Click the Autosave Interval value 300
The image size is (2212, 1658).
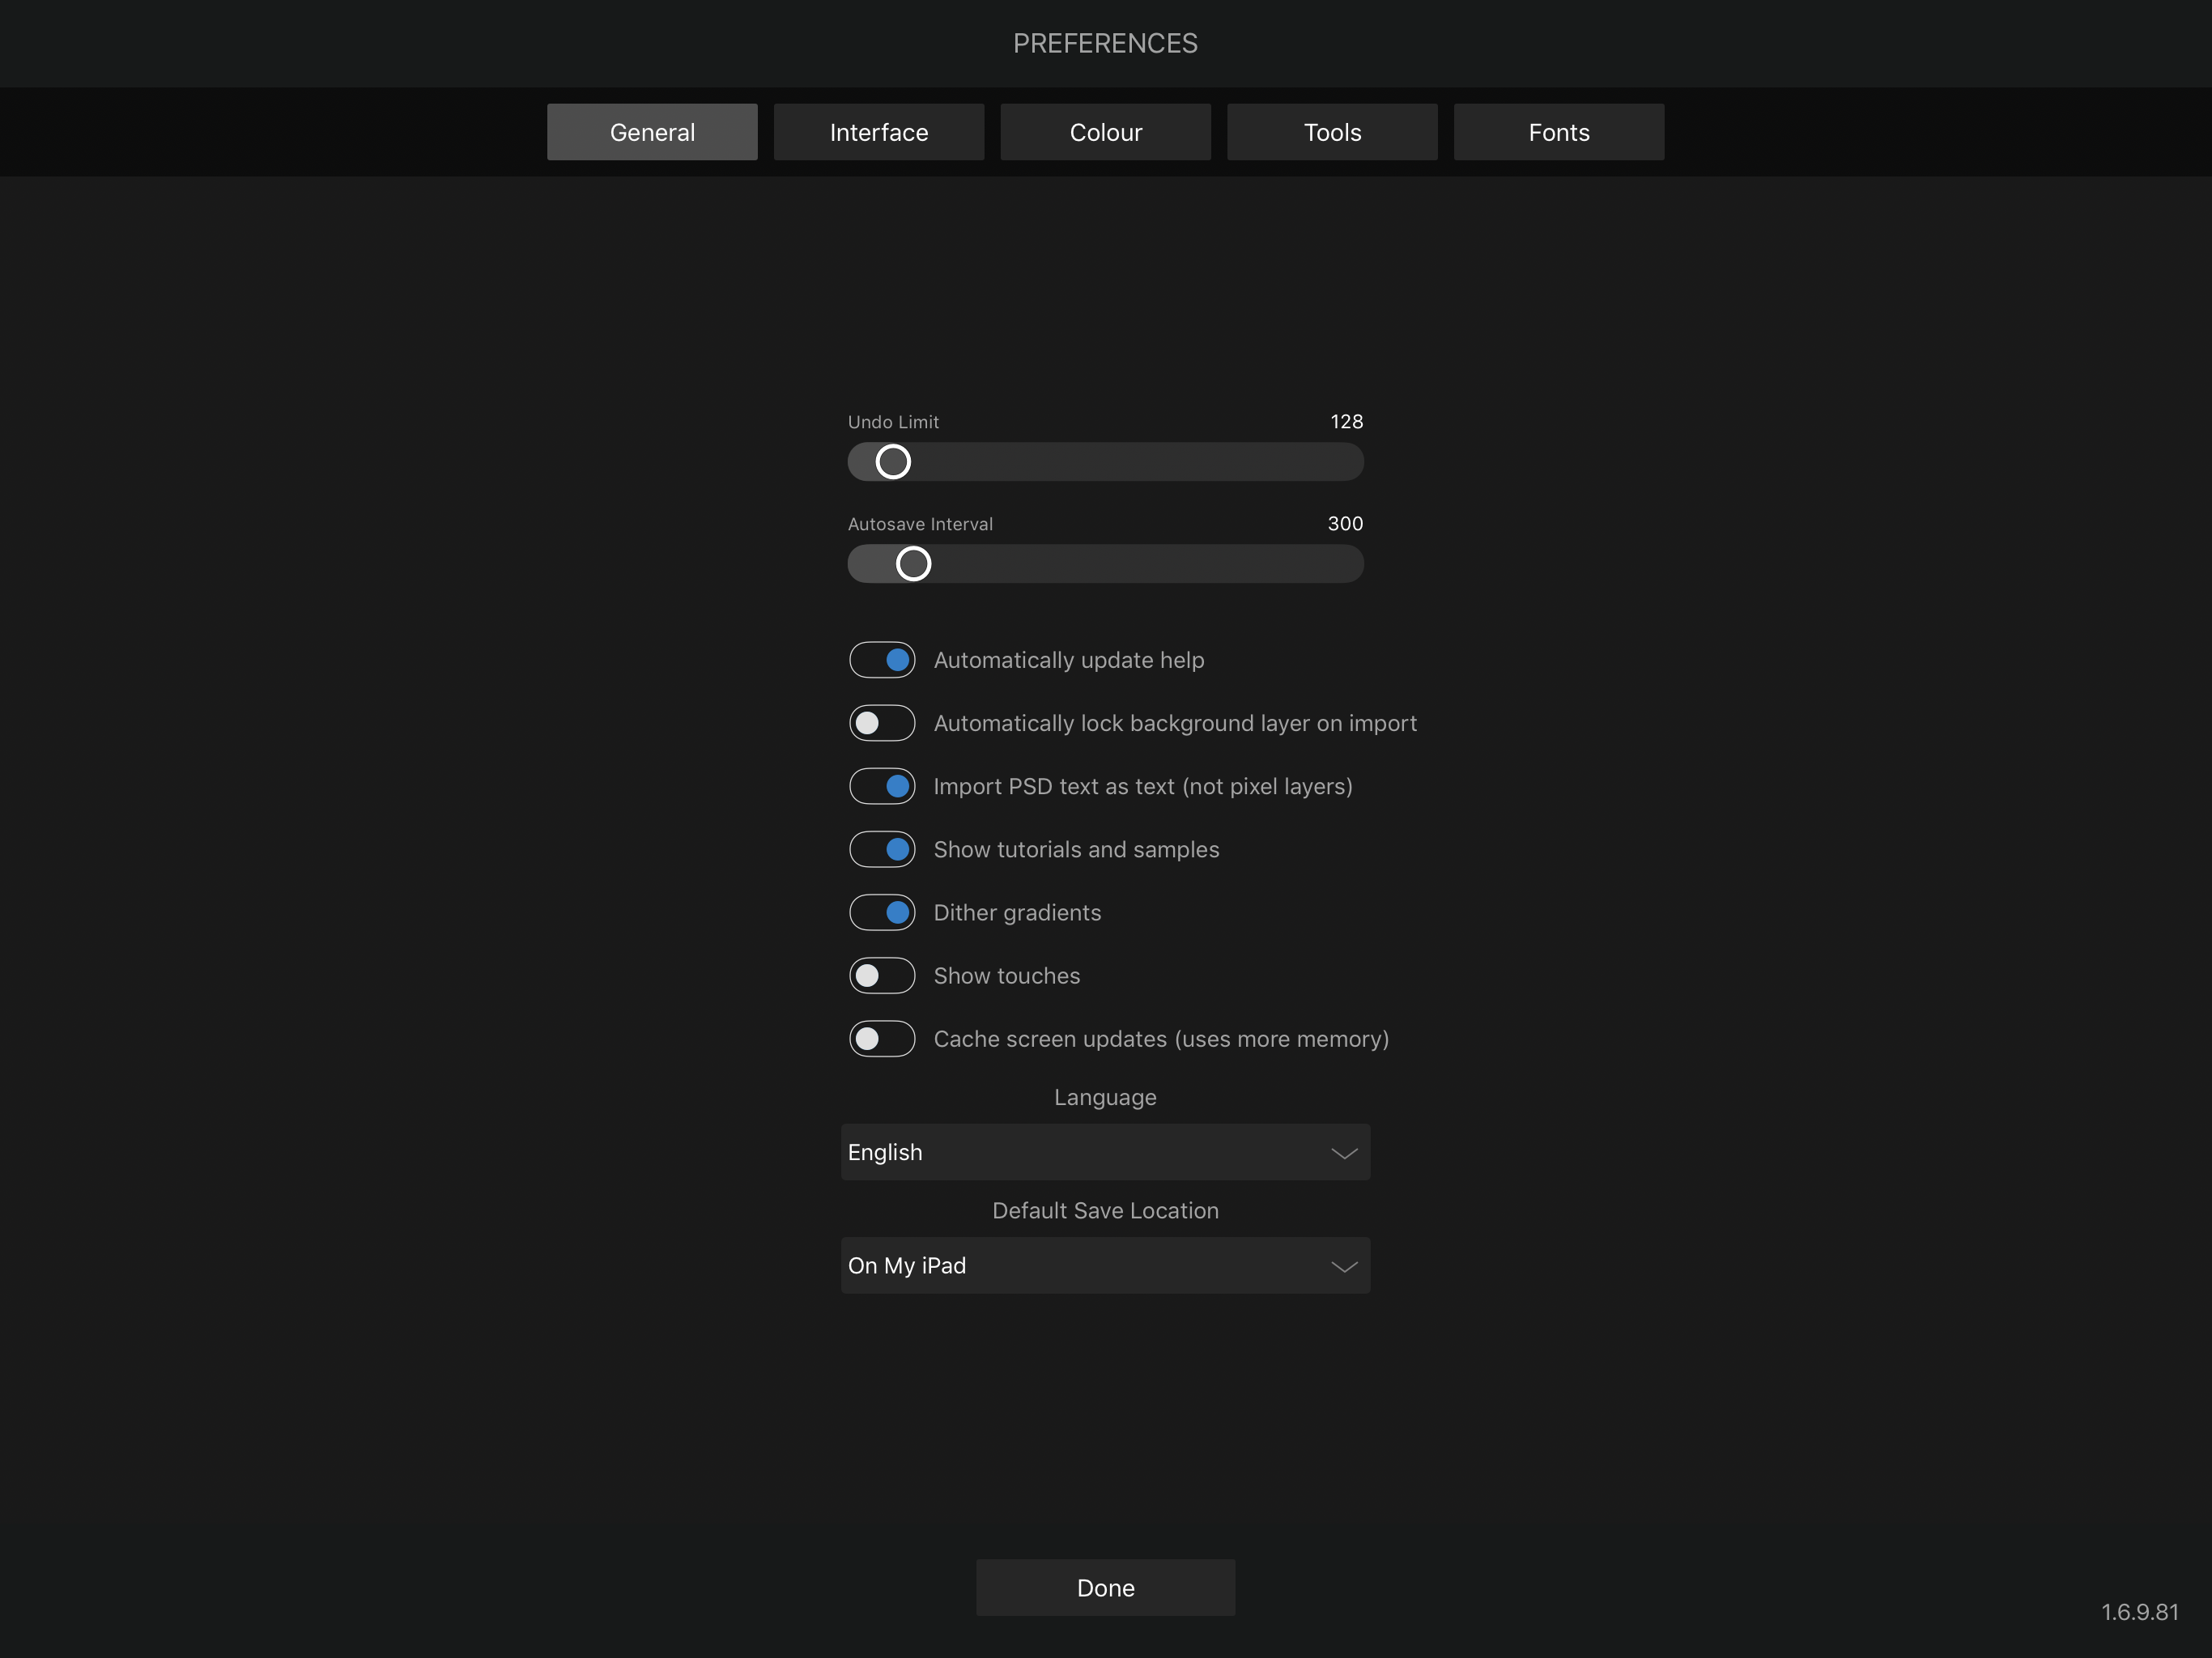(1345, 524)
